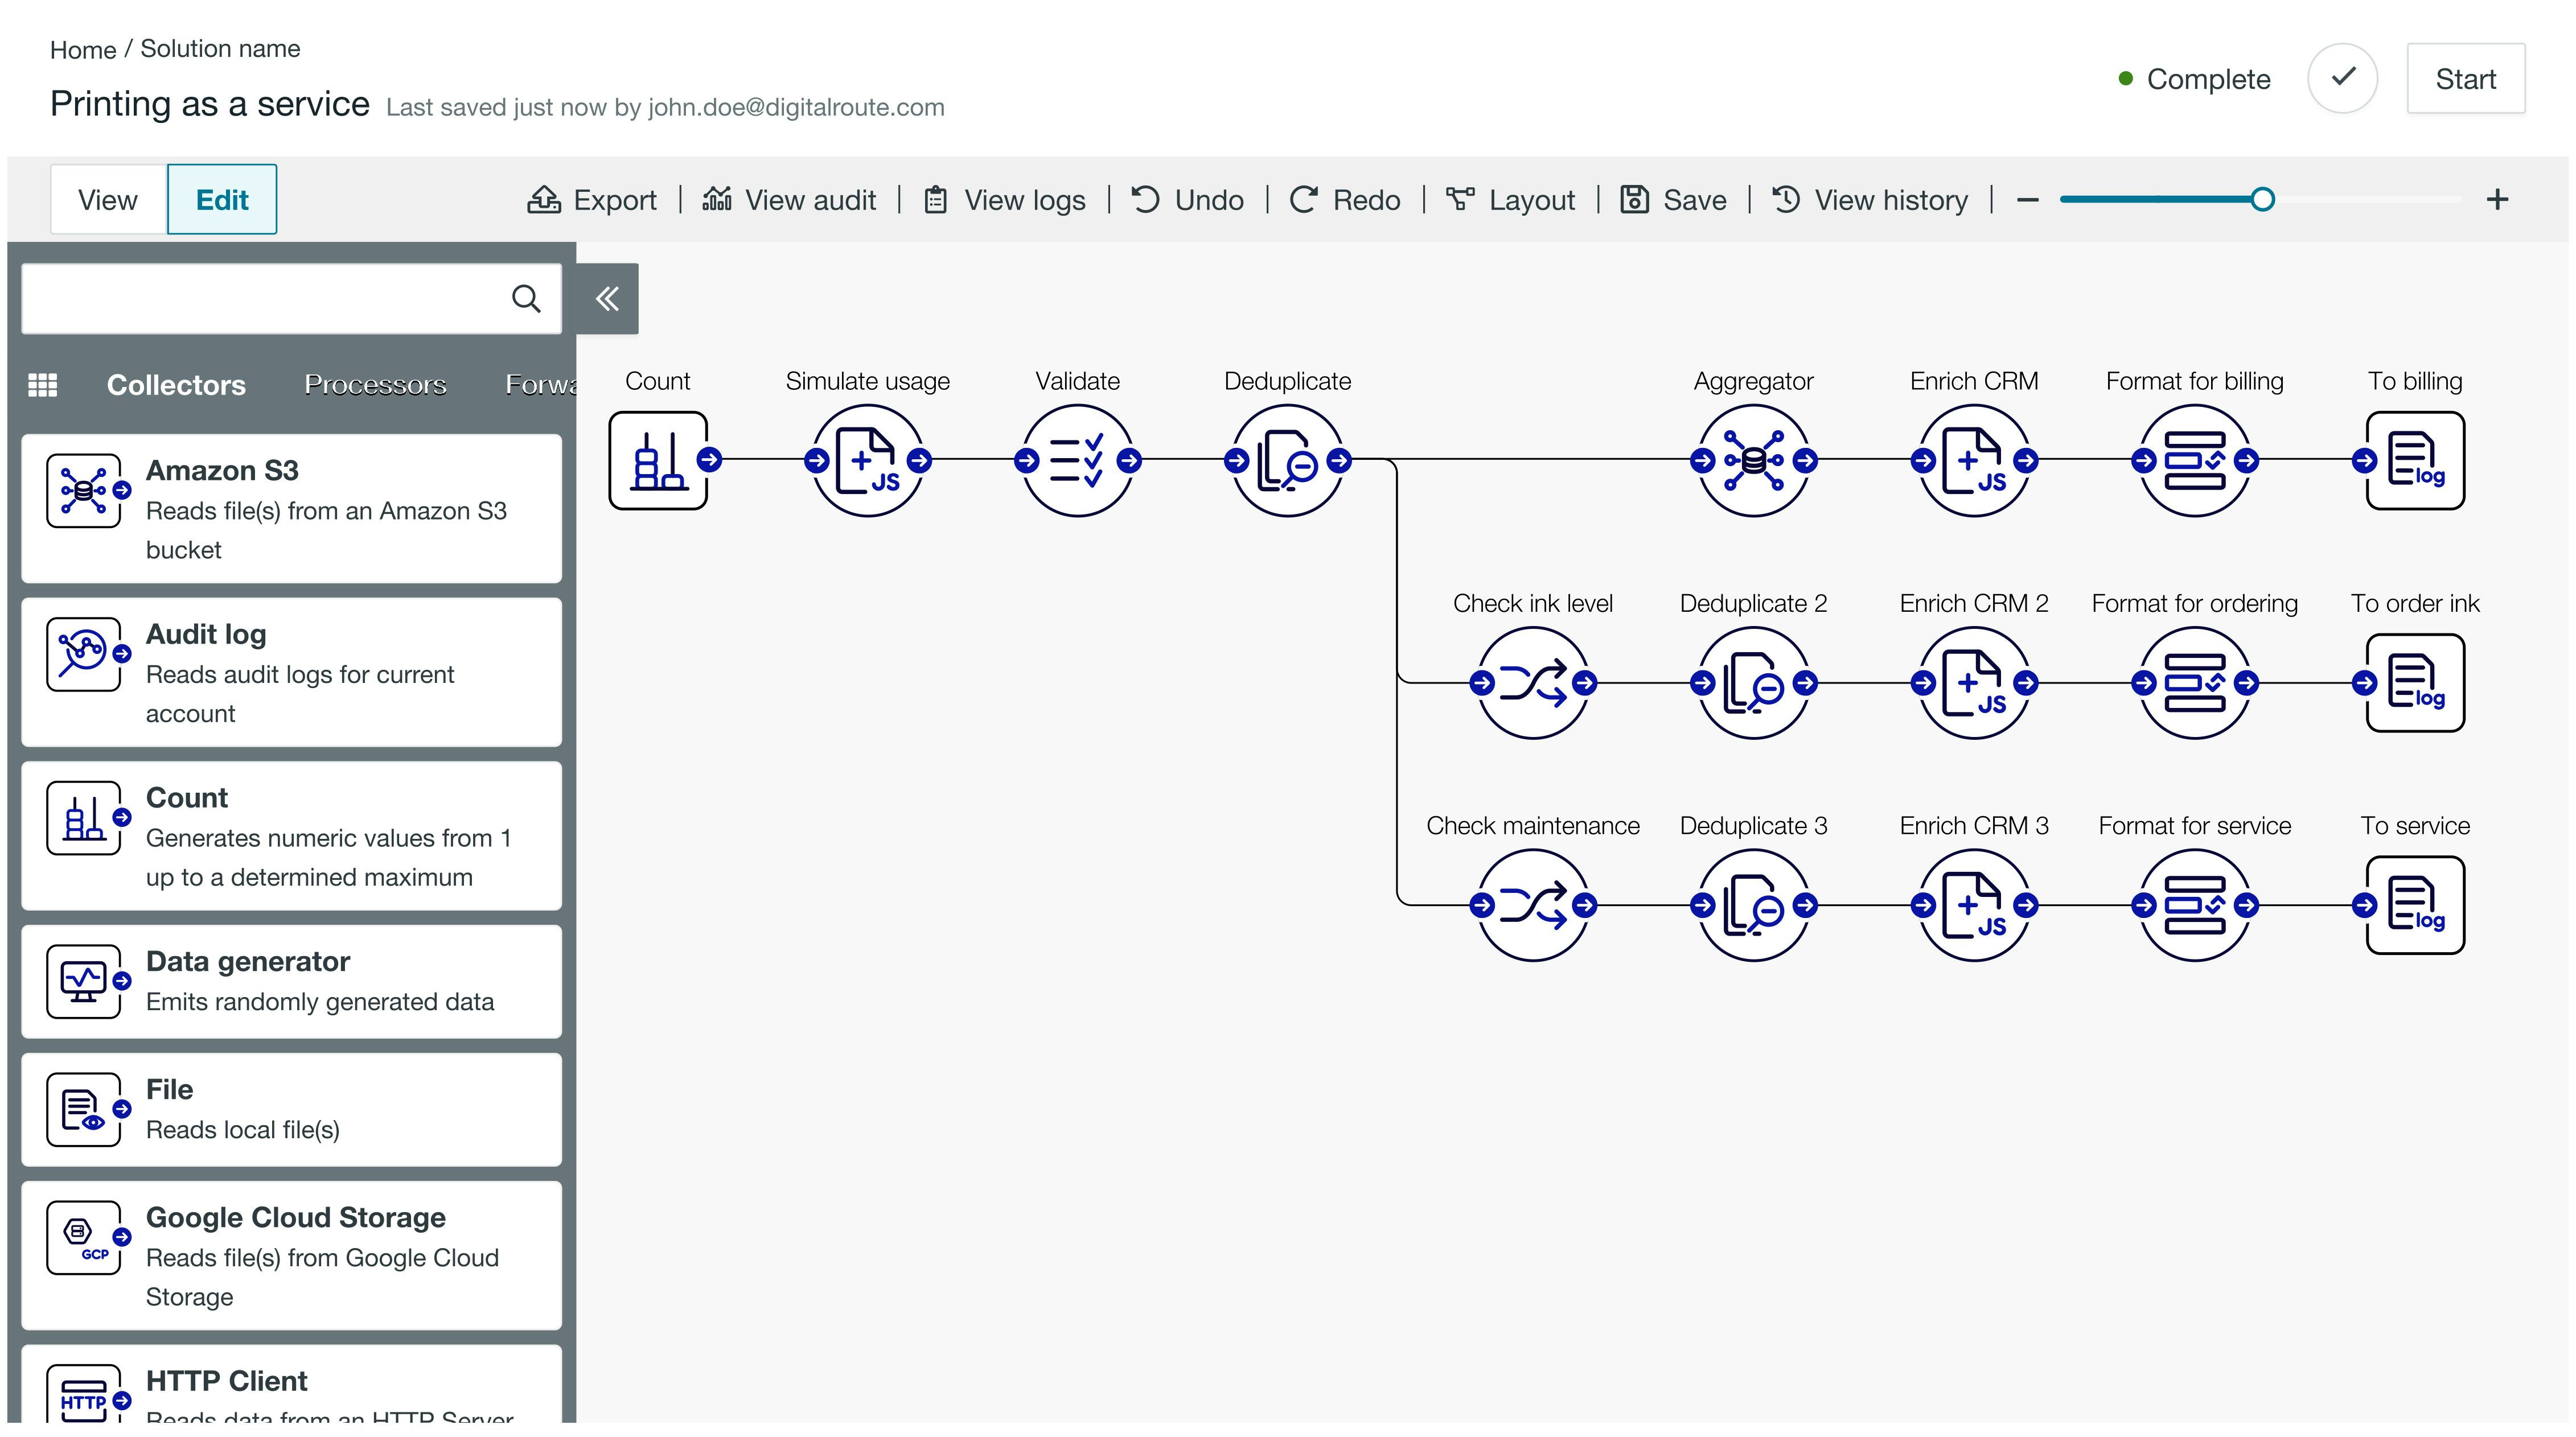Click the validate checkmark button

point(2342,78)
